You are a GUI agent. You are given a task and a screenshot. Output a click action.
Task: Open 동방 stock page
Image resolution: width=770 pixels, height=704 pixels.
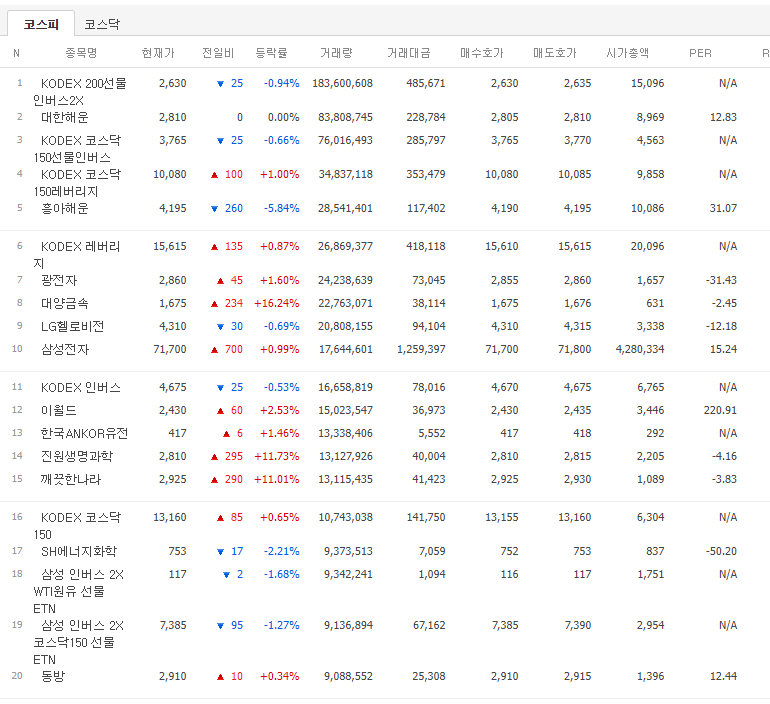(x=53, y=677)
